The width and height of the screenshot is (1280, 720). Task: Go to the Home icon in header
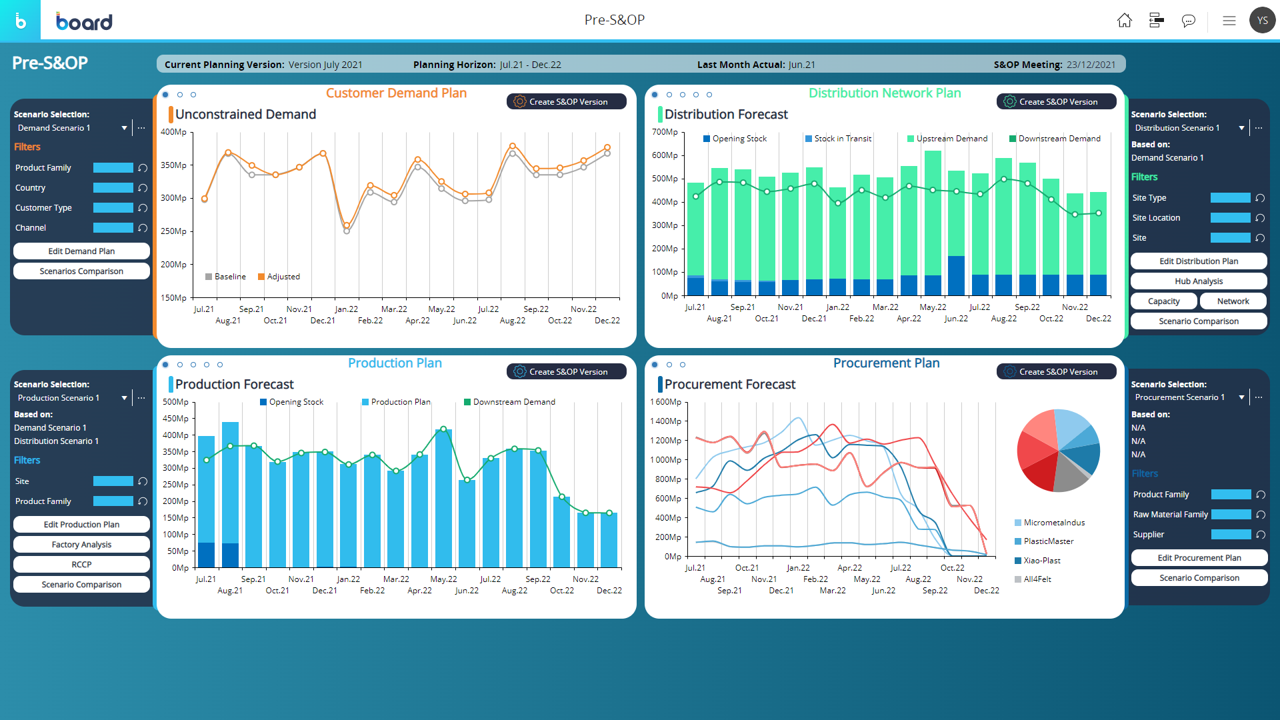[1124, 21]
